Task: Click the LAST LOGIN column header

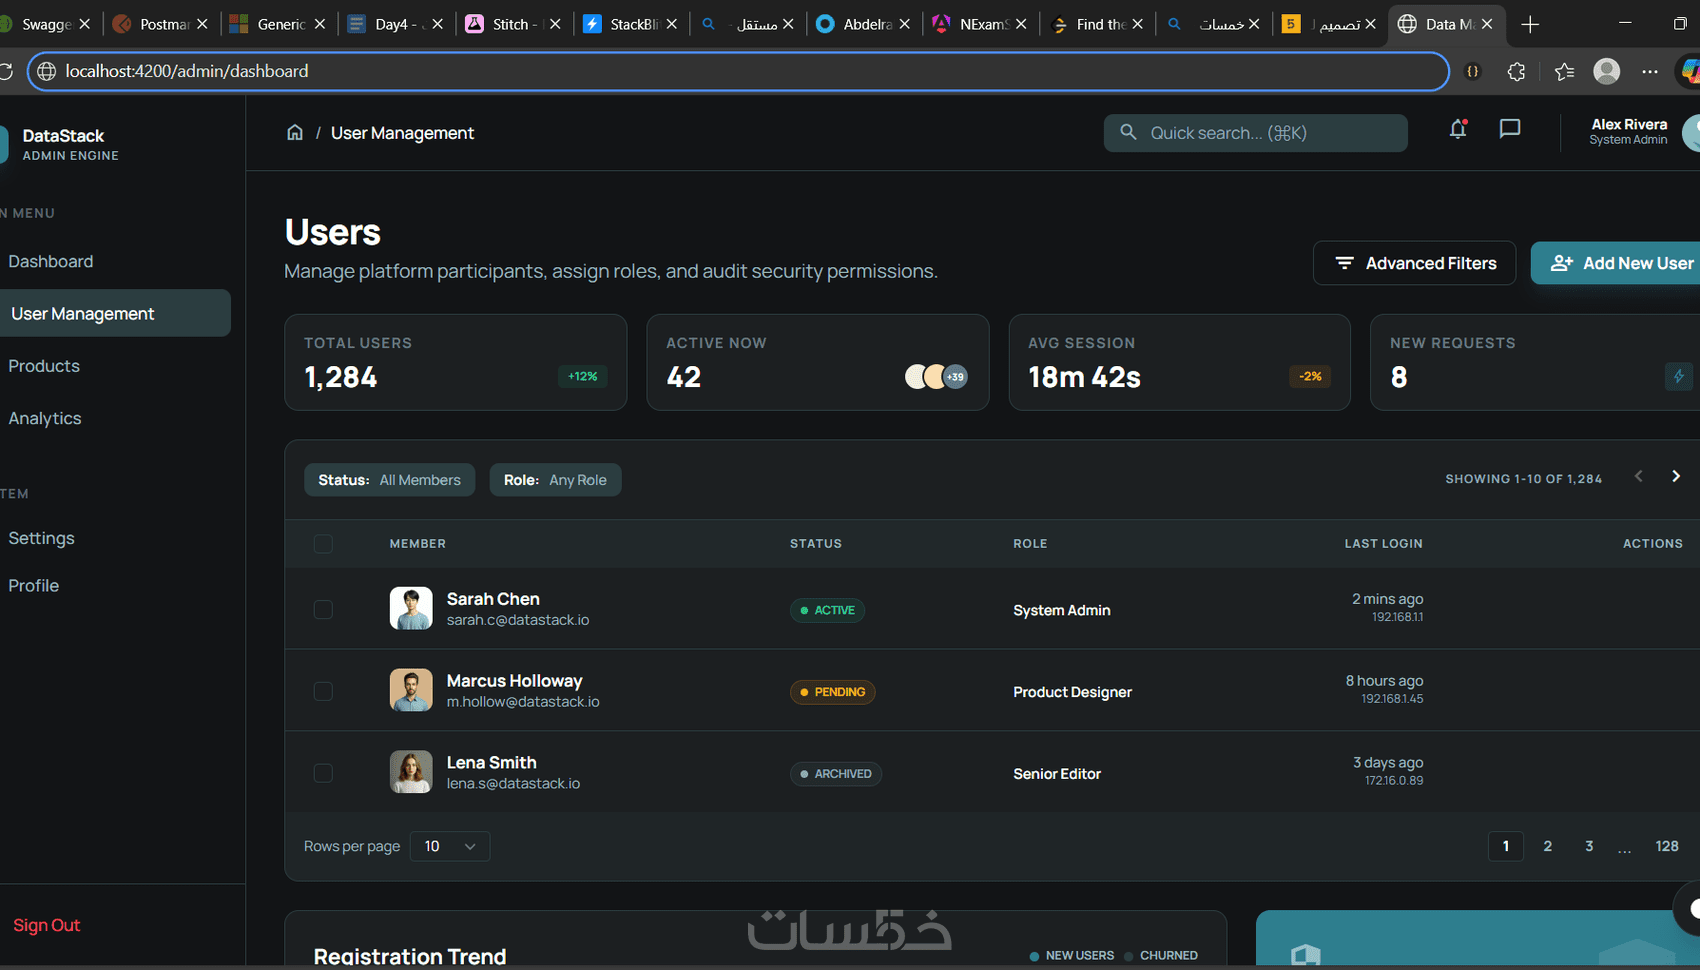Action: (1383, 544)
